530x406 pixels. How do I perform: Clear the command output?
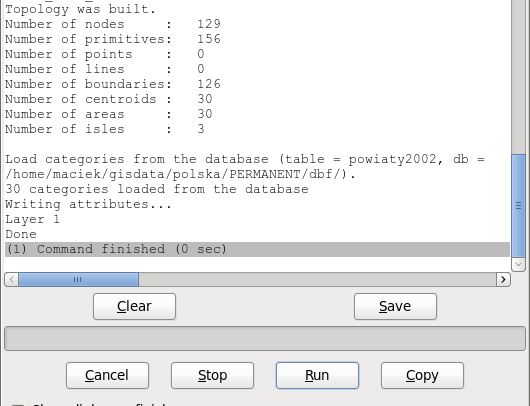pos(135,306)
